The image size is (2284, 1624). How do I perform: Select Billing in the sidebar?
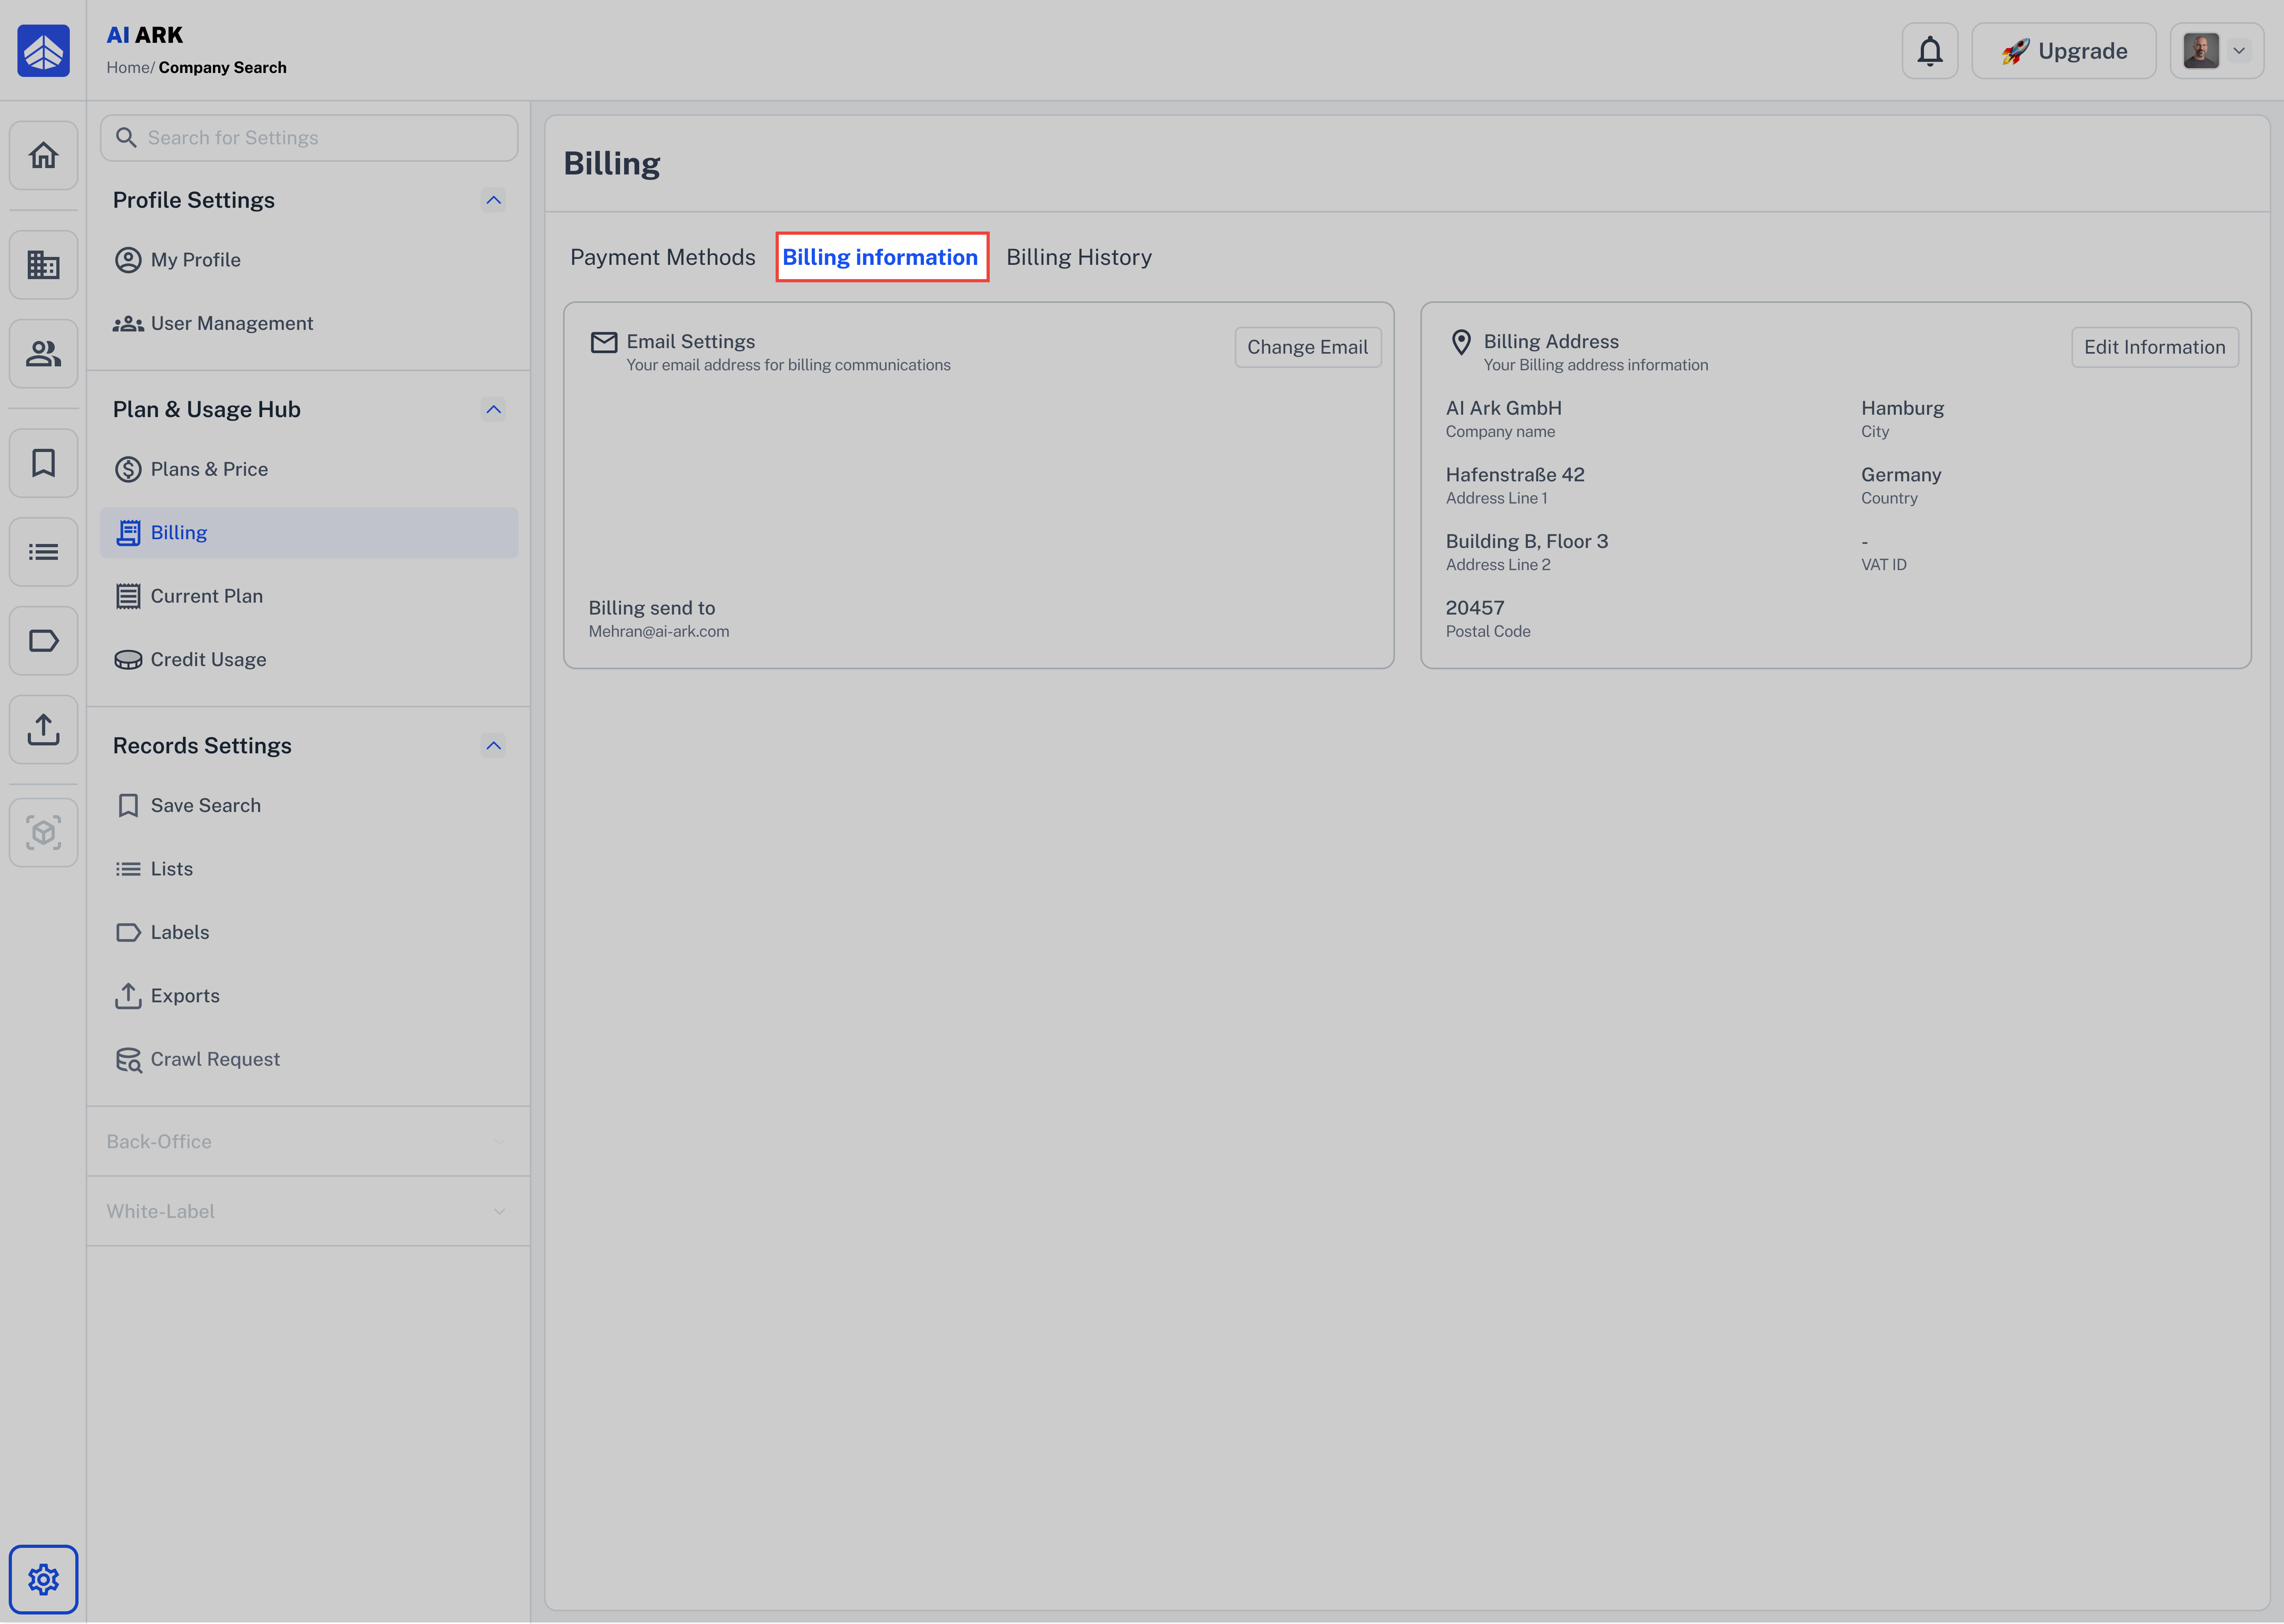pos(309,533)
